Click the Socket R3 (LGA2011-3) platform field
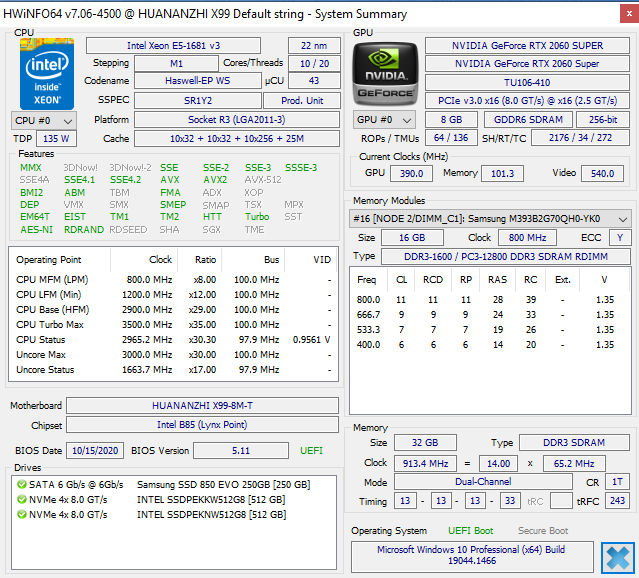 click(x=237, y=120)
